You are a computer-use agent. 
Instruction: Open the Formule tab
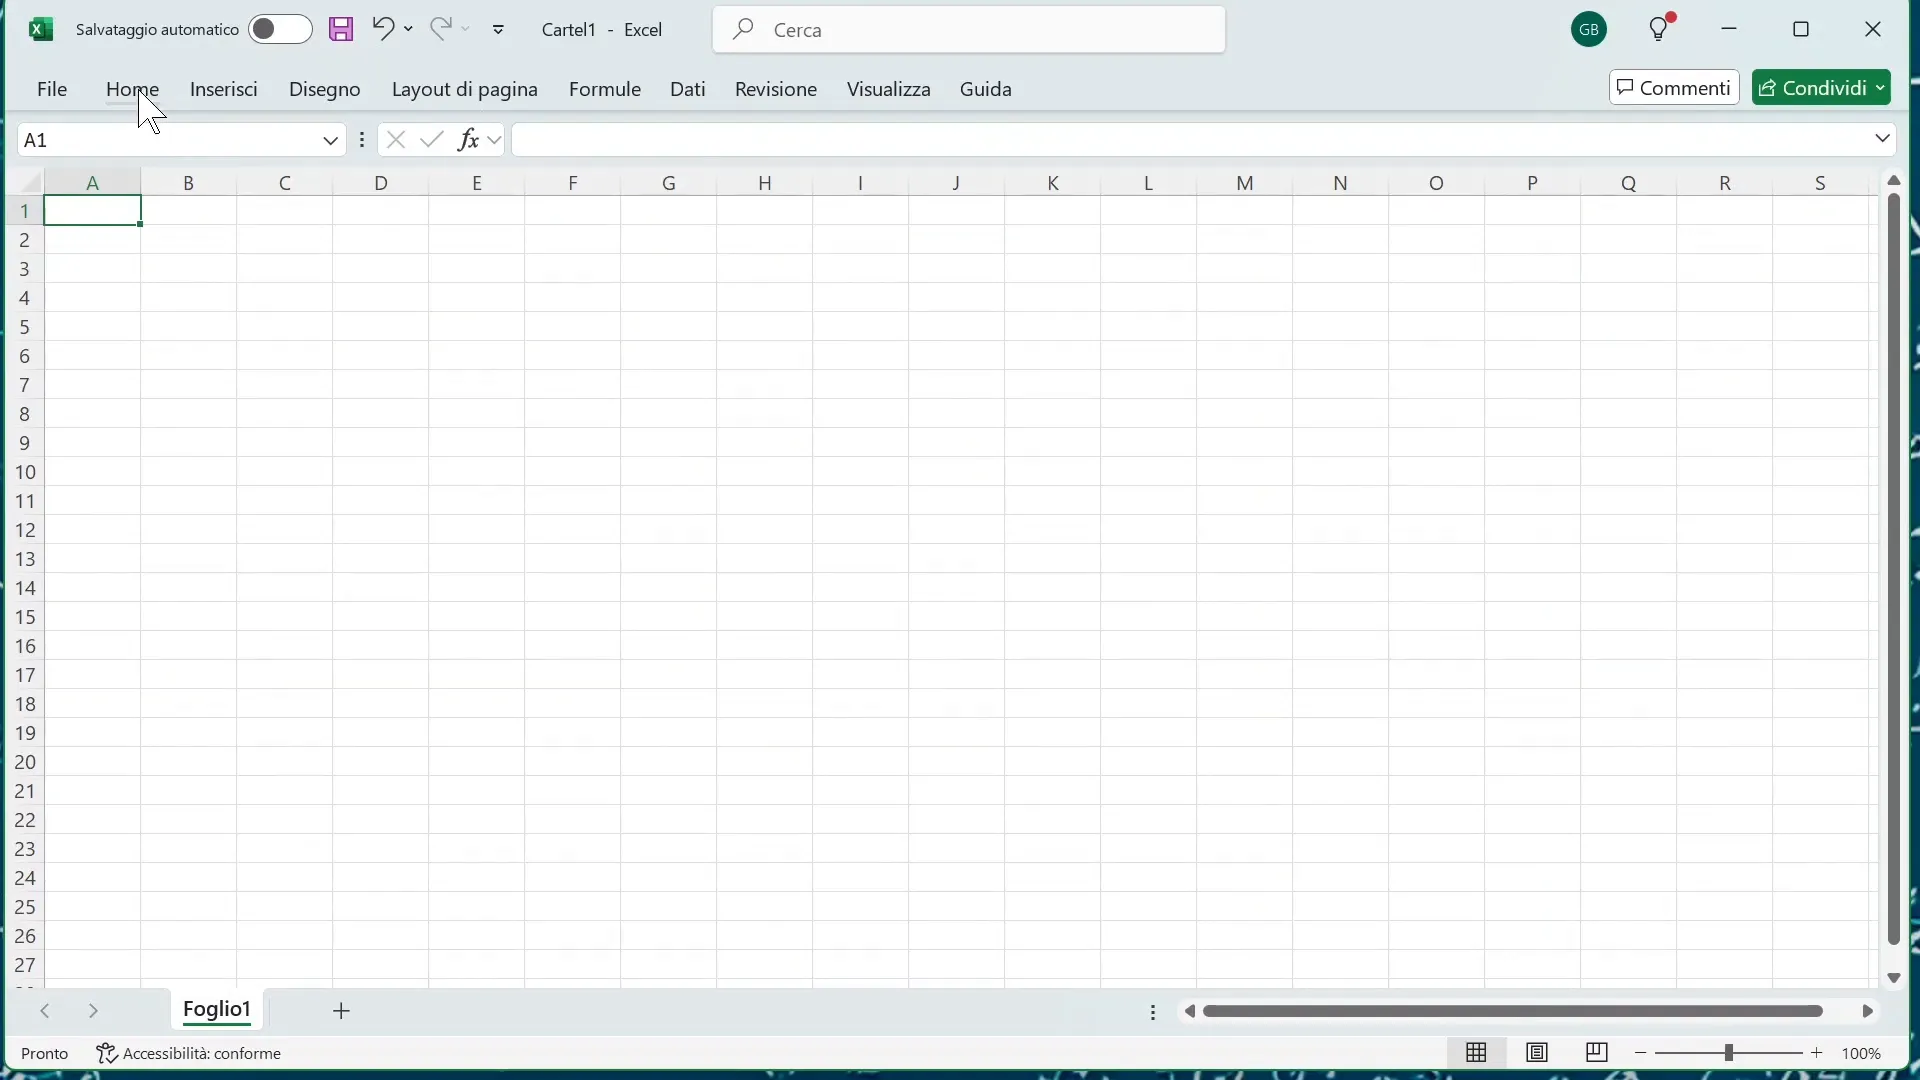point(606,90)
